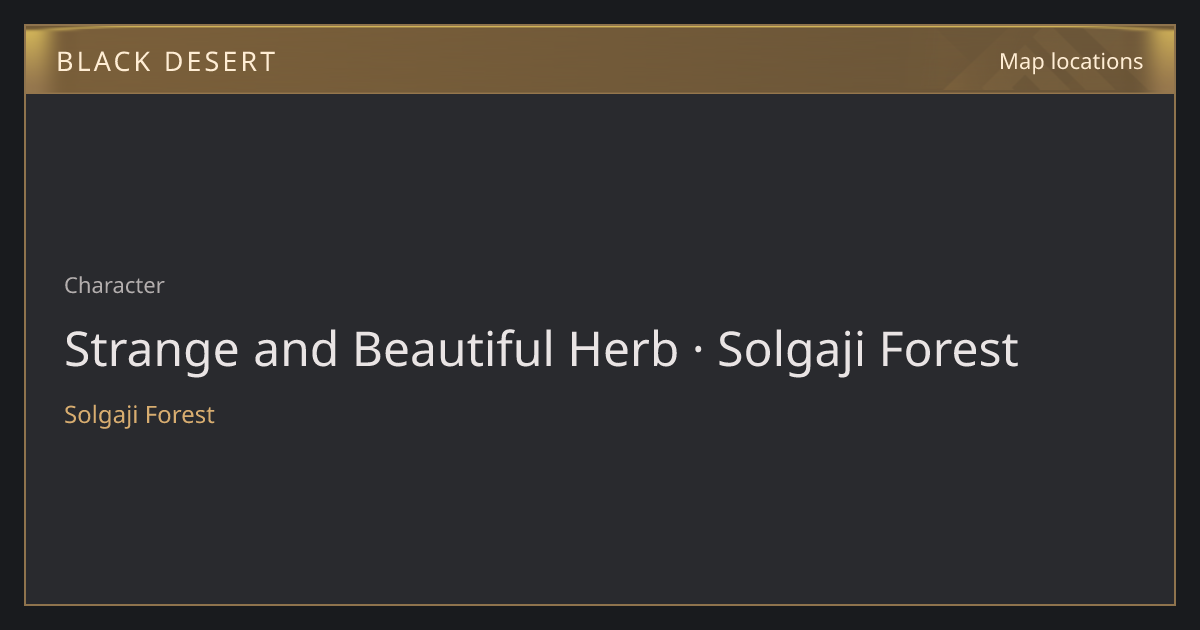Screen dimensions: 1200x630
Task: Open the Map locations link
Action: pyautogui.click(x=1071, y=61)
